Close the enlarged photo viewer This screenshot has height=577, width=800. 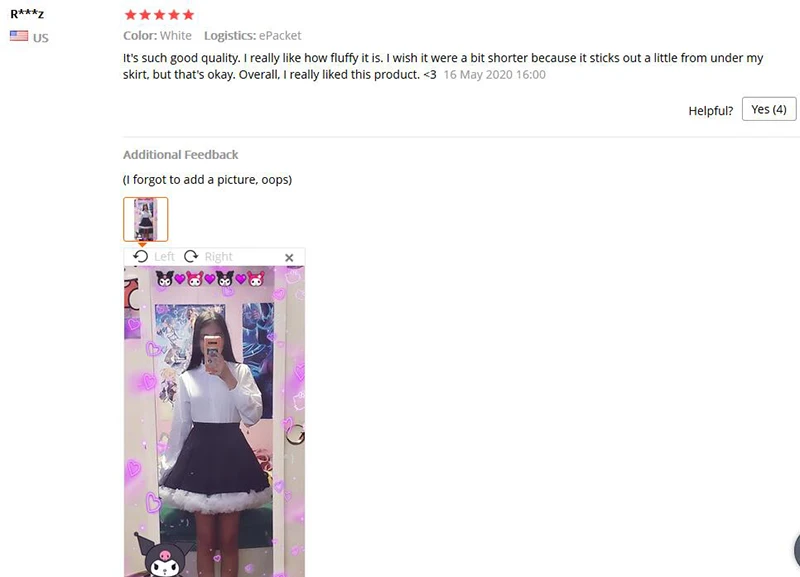(289, 258)
